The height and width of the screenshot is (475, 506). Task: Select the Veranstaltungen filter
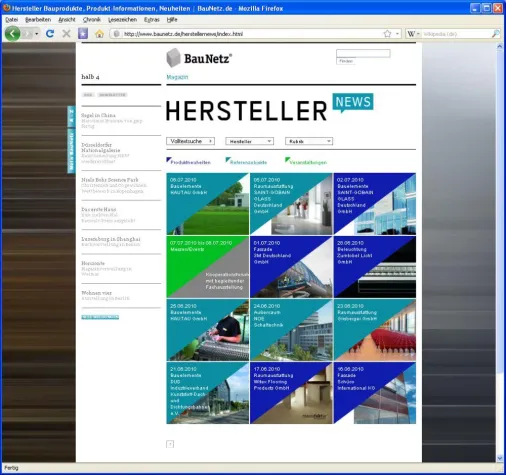(308, 162)
